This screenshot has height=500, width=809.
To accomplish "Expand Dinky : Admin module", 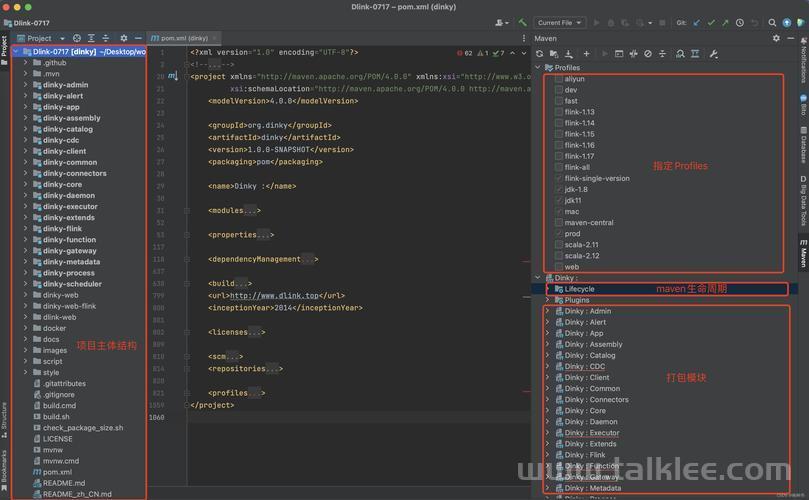I will point(547,311).
